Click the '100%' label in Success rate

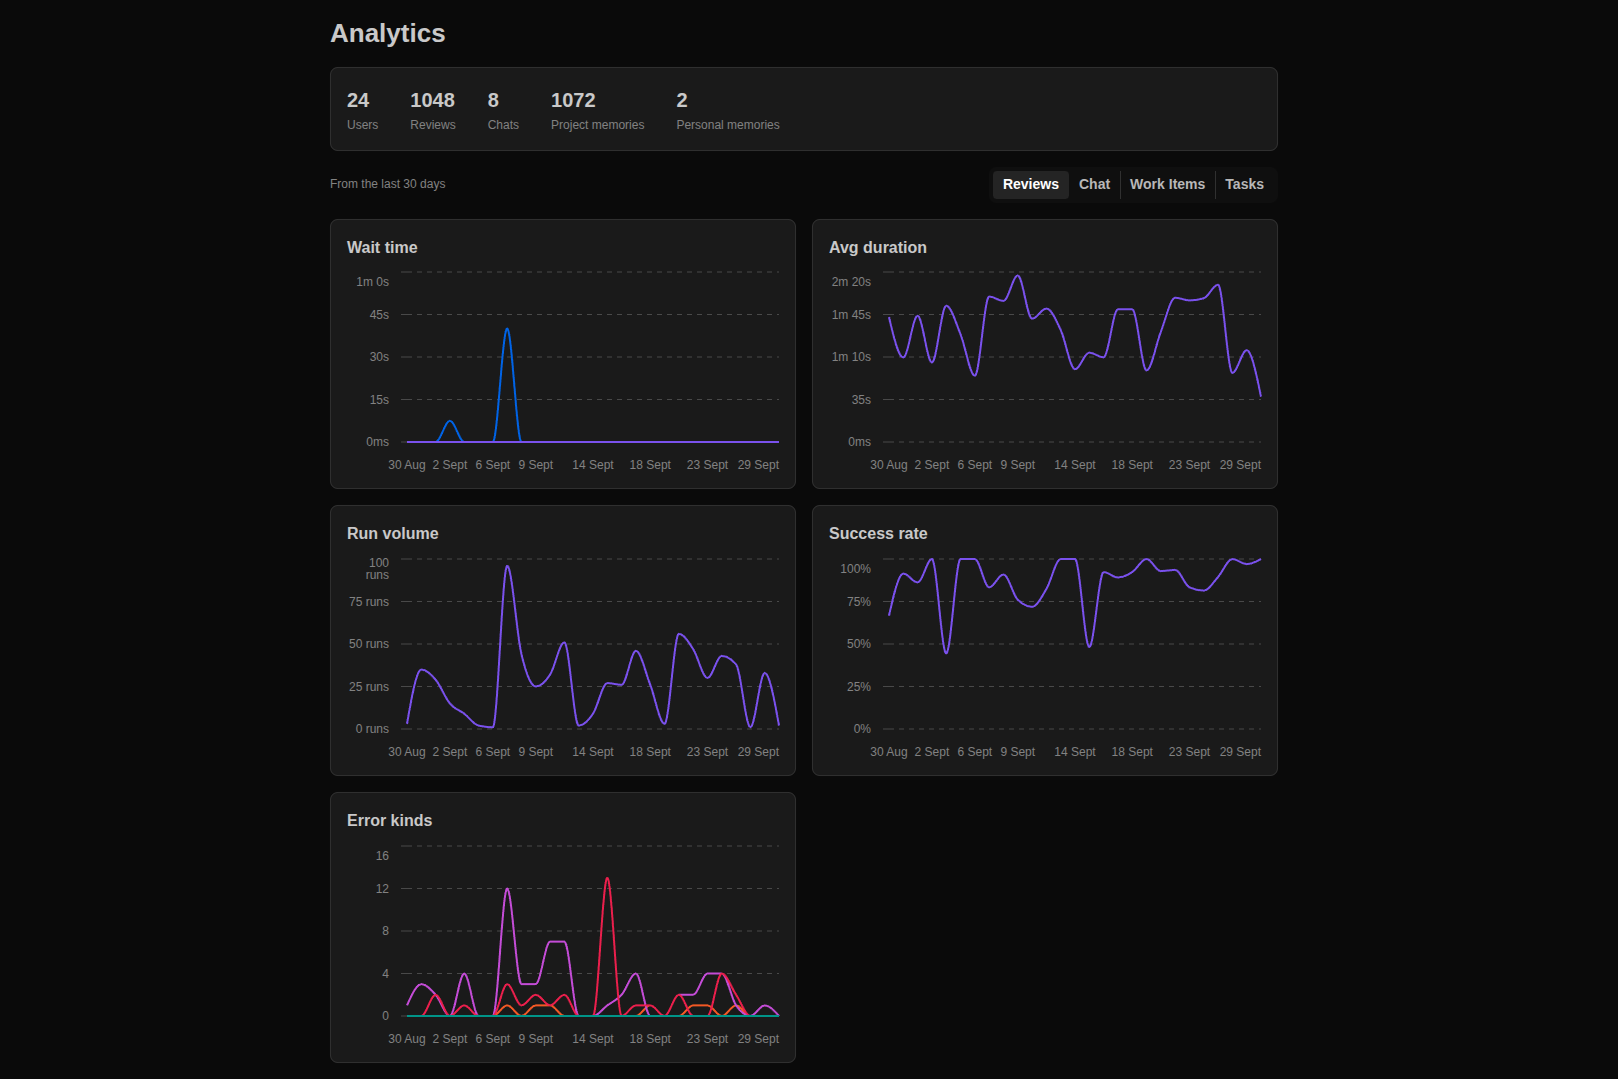[x=855, y=569]
